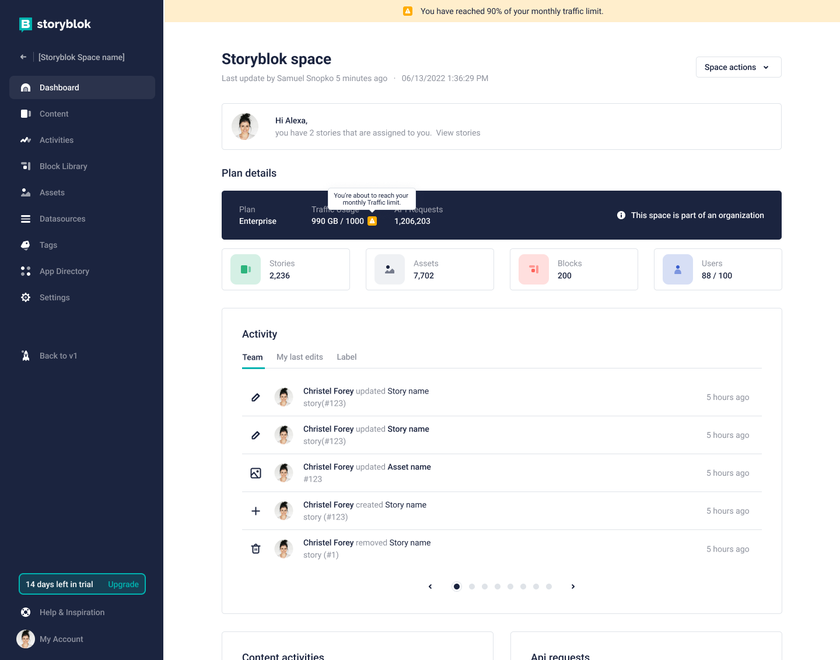This screenshot has height=660, width=840.
Task: Select the second pagination dot in Activity
Action: point(472,587)
